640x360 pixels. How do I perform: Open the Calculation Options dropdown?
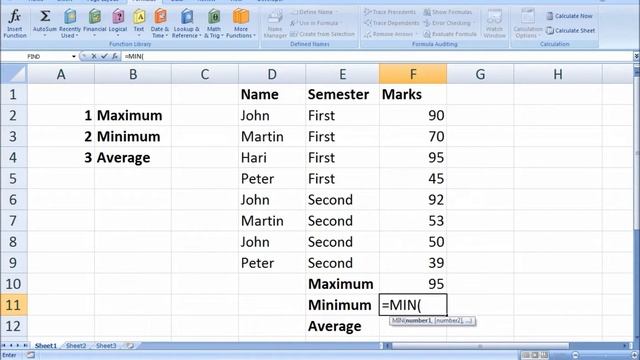[528, 24]
